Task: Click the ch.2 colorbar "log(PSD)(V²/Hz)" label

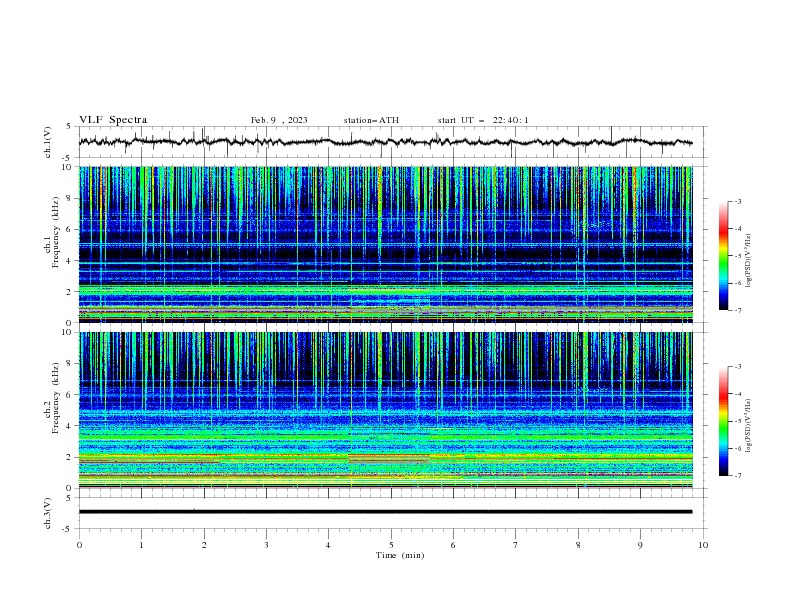Action: (748, 426)
